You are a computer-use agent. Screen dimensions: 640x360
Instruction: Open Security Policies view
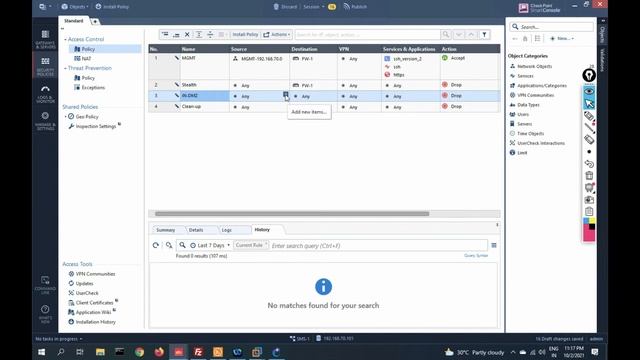(45, 67)
